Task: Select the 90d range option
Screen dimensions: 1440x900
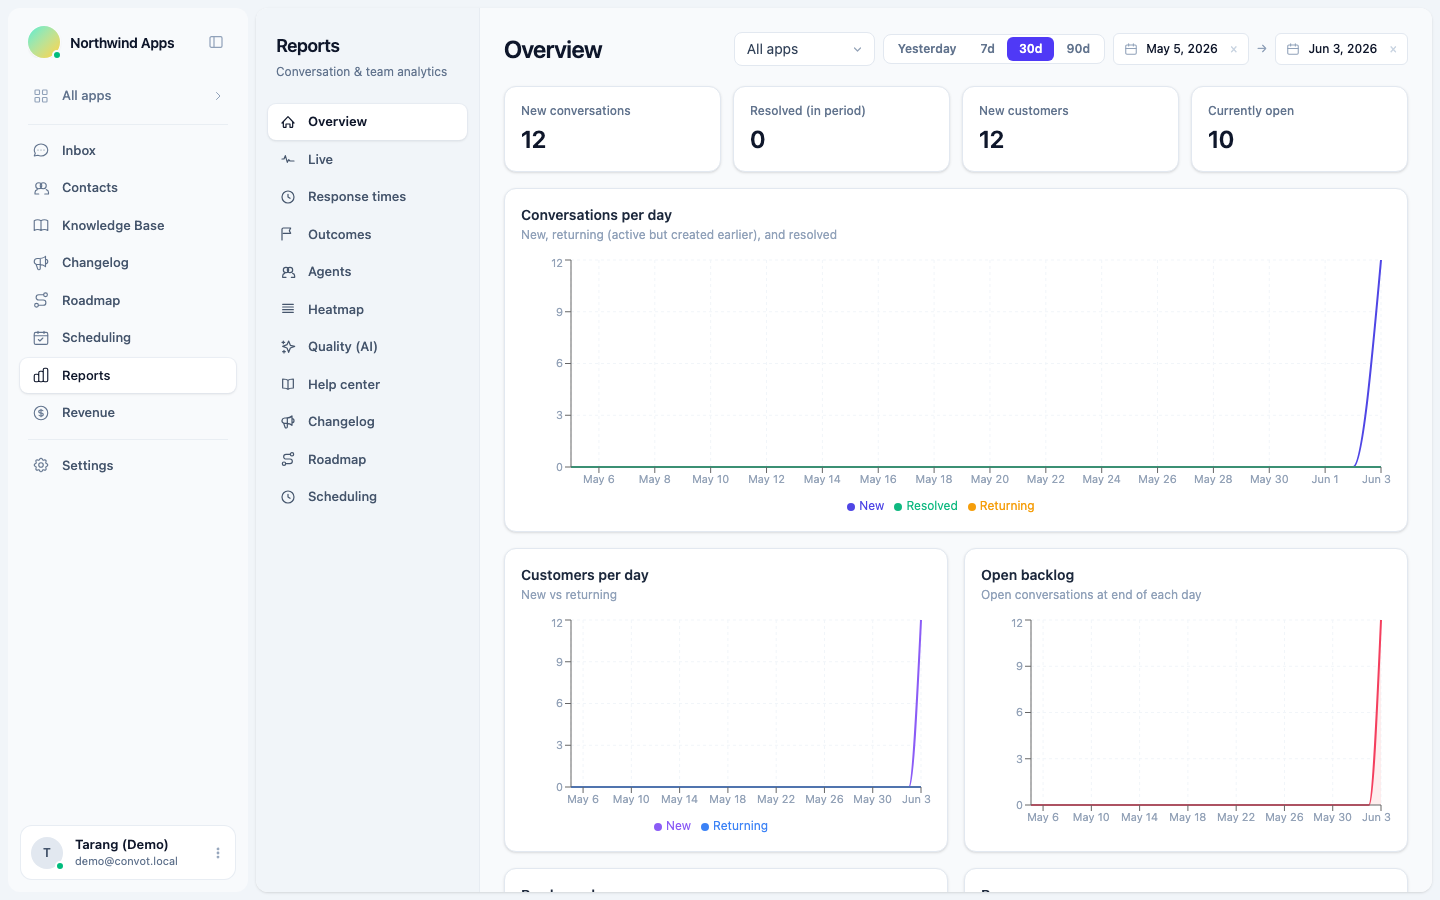Action: click(x=1078, y=49)
